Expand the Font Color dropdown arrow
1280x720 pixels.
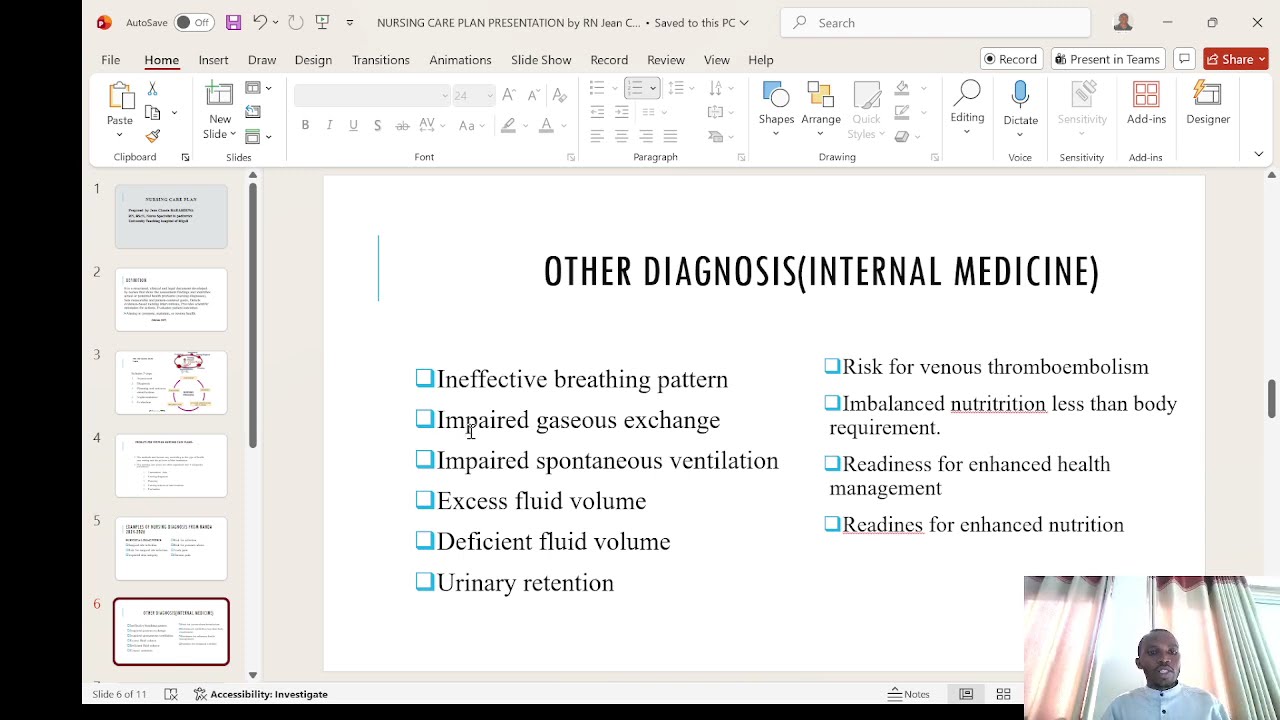(x=563, y=125)
